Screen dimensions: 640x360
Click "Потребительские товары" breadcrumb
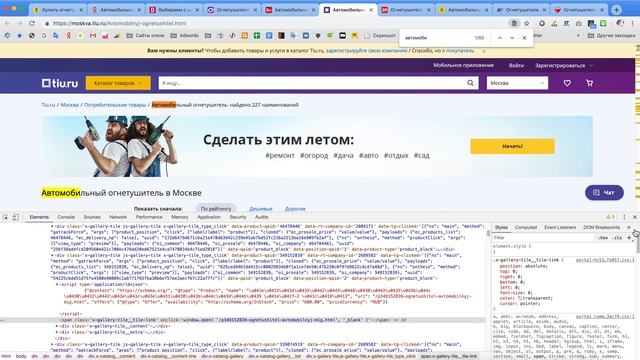tap(115, 105)
